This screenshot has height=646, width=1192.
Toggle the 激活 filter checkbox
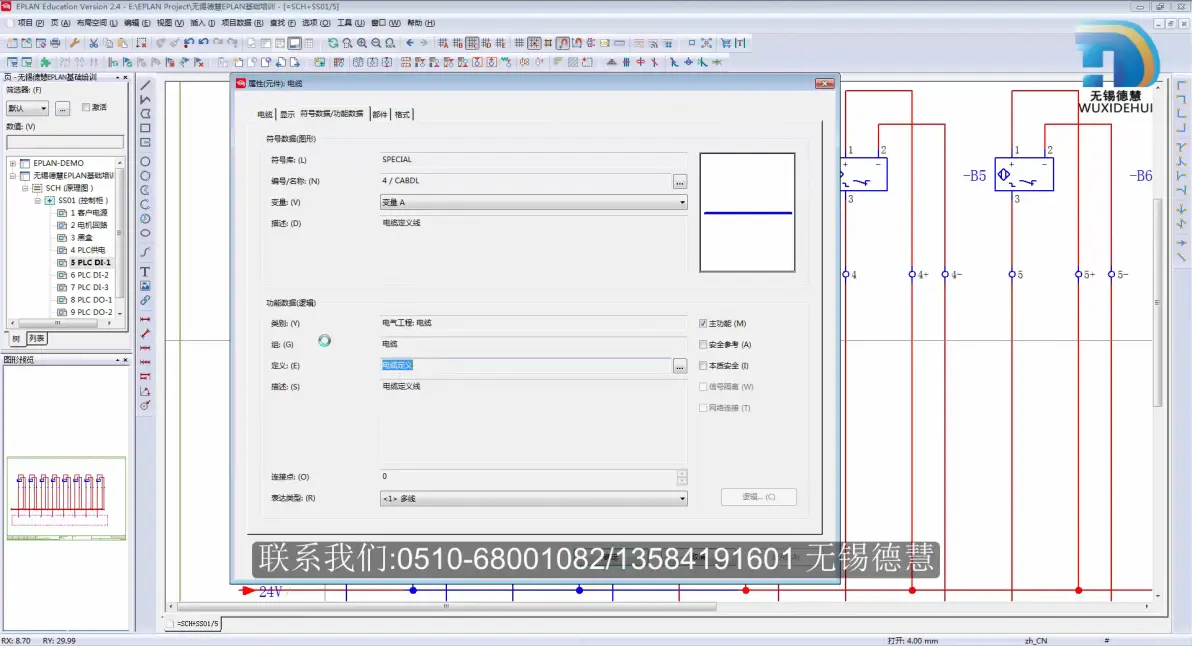point(86,107)
